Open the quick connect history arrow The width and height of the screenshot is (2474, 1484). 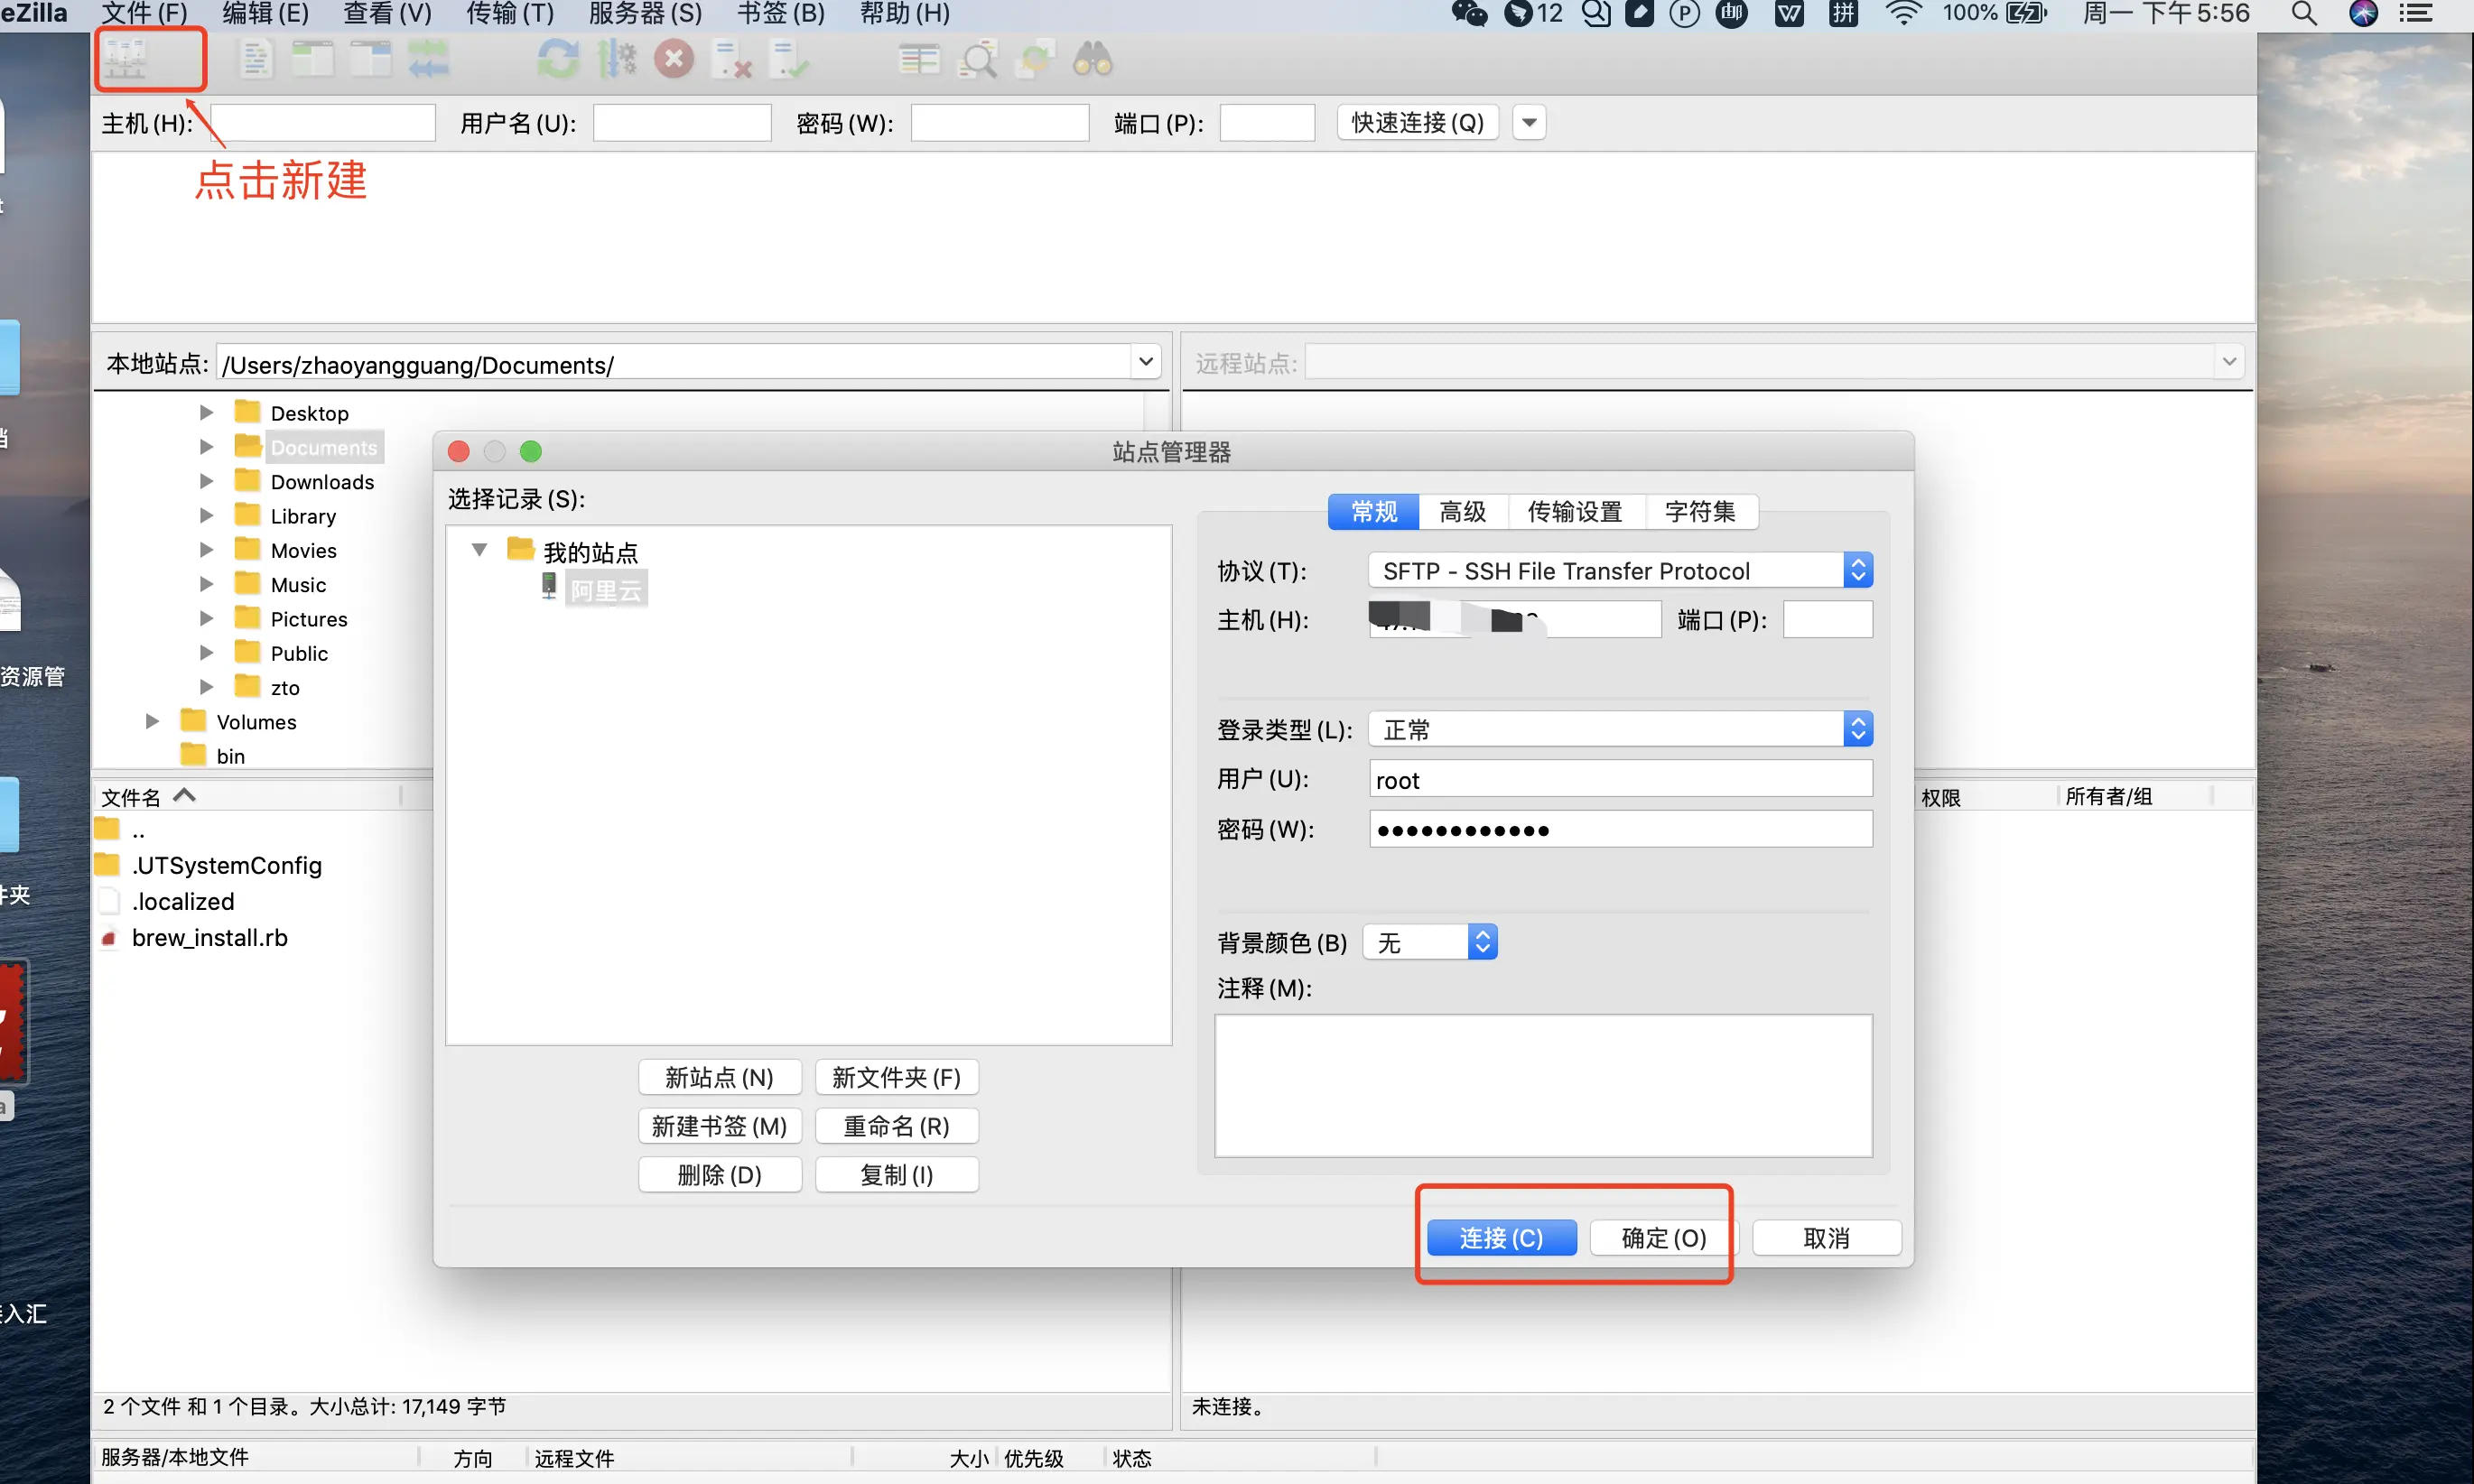(1528, 123)
